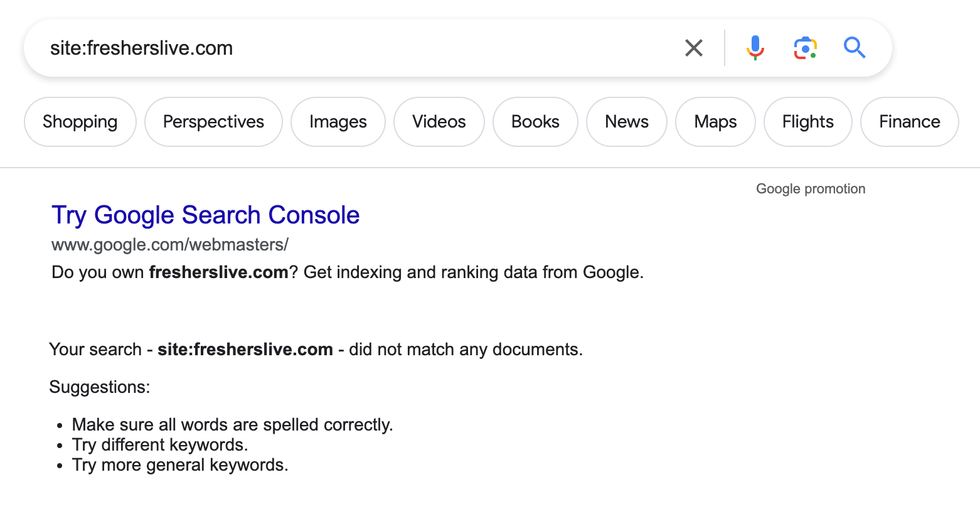
Task: Open the Images results tab
Action: pyautogui.click(x=338, y=122)
